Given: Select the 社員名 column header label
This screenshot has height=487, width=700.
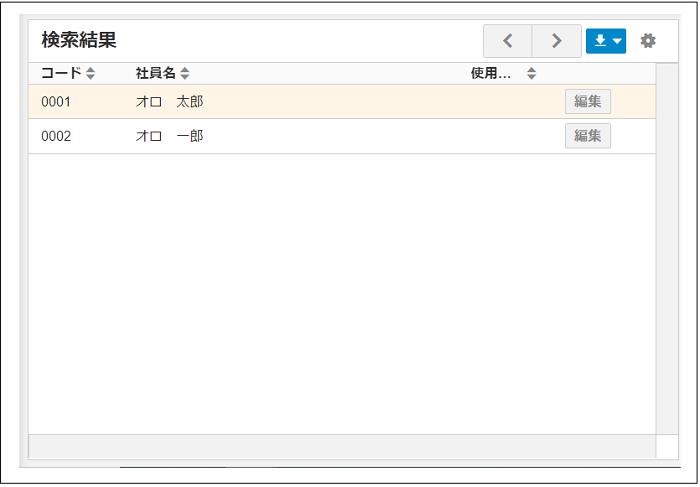Looking at the screenshot, I should [155, 73].
